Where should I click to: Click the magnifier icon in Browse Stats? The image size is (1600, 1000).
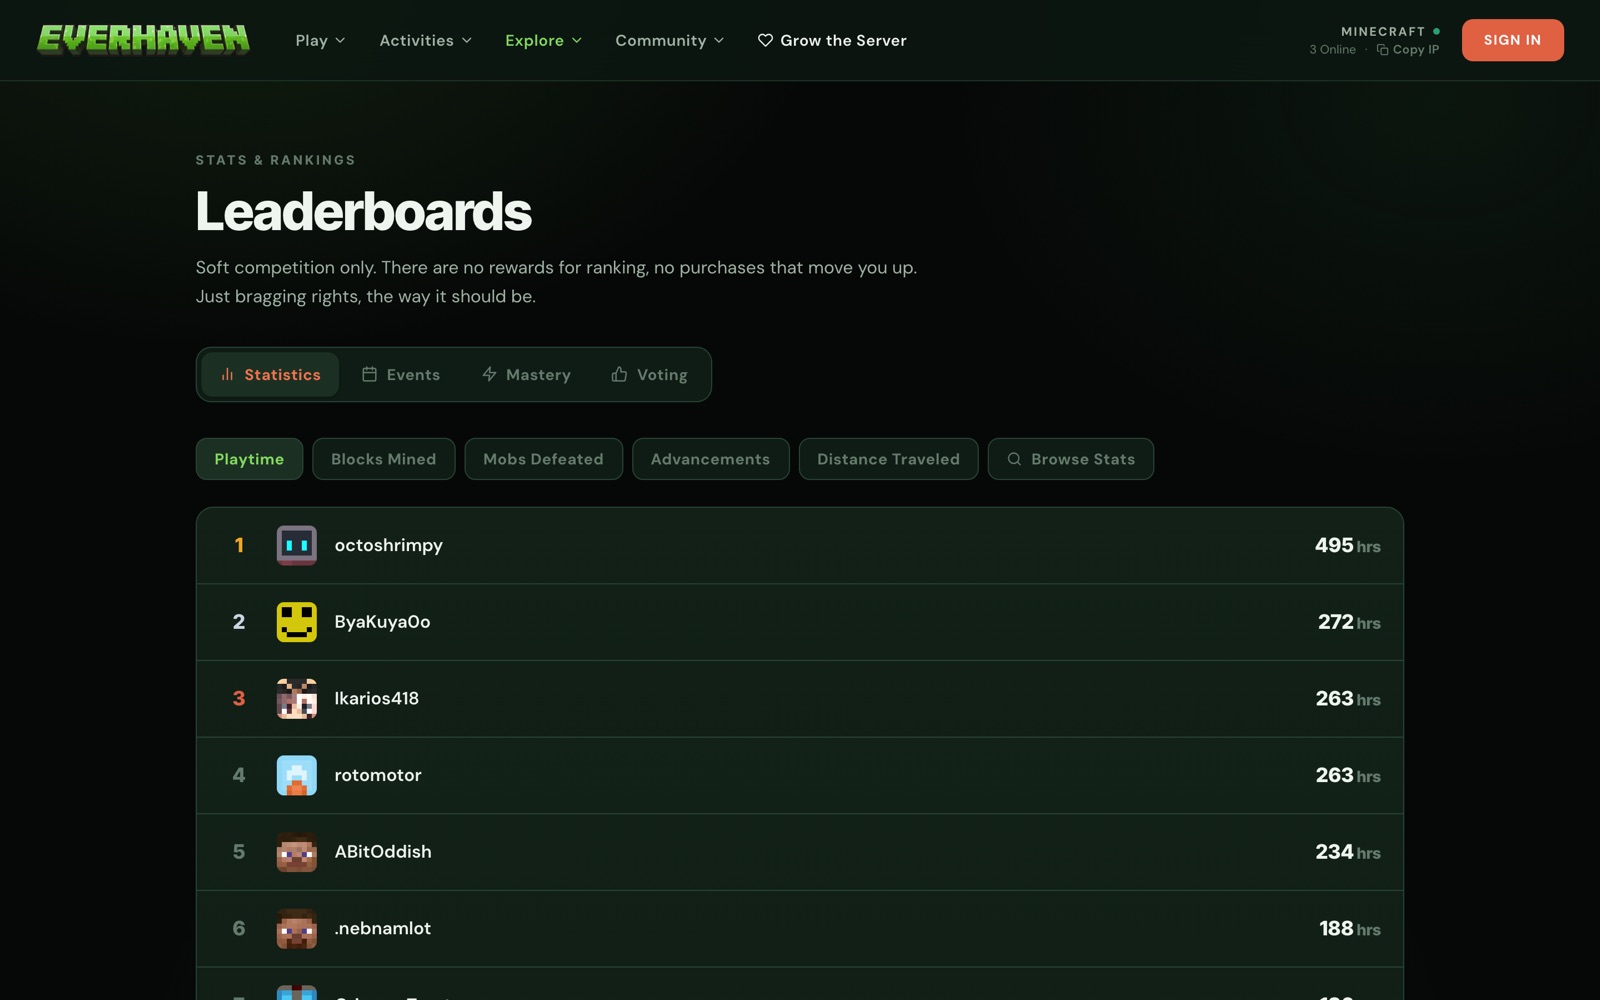point(1014,459)
